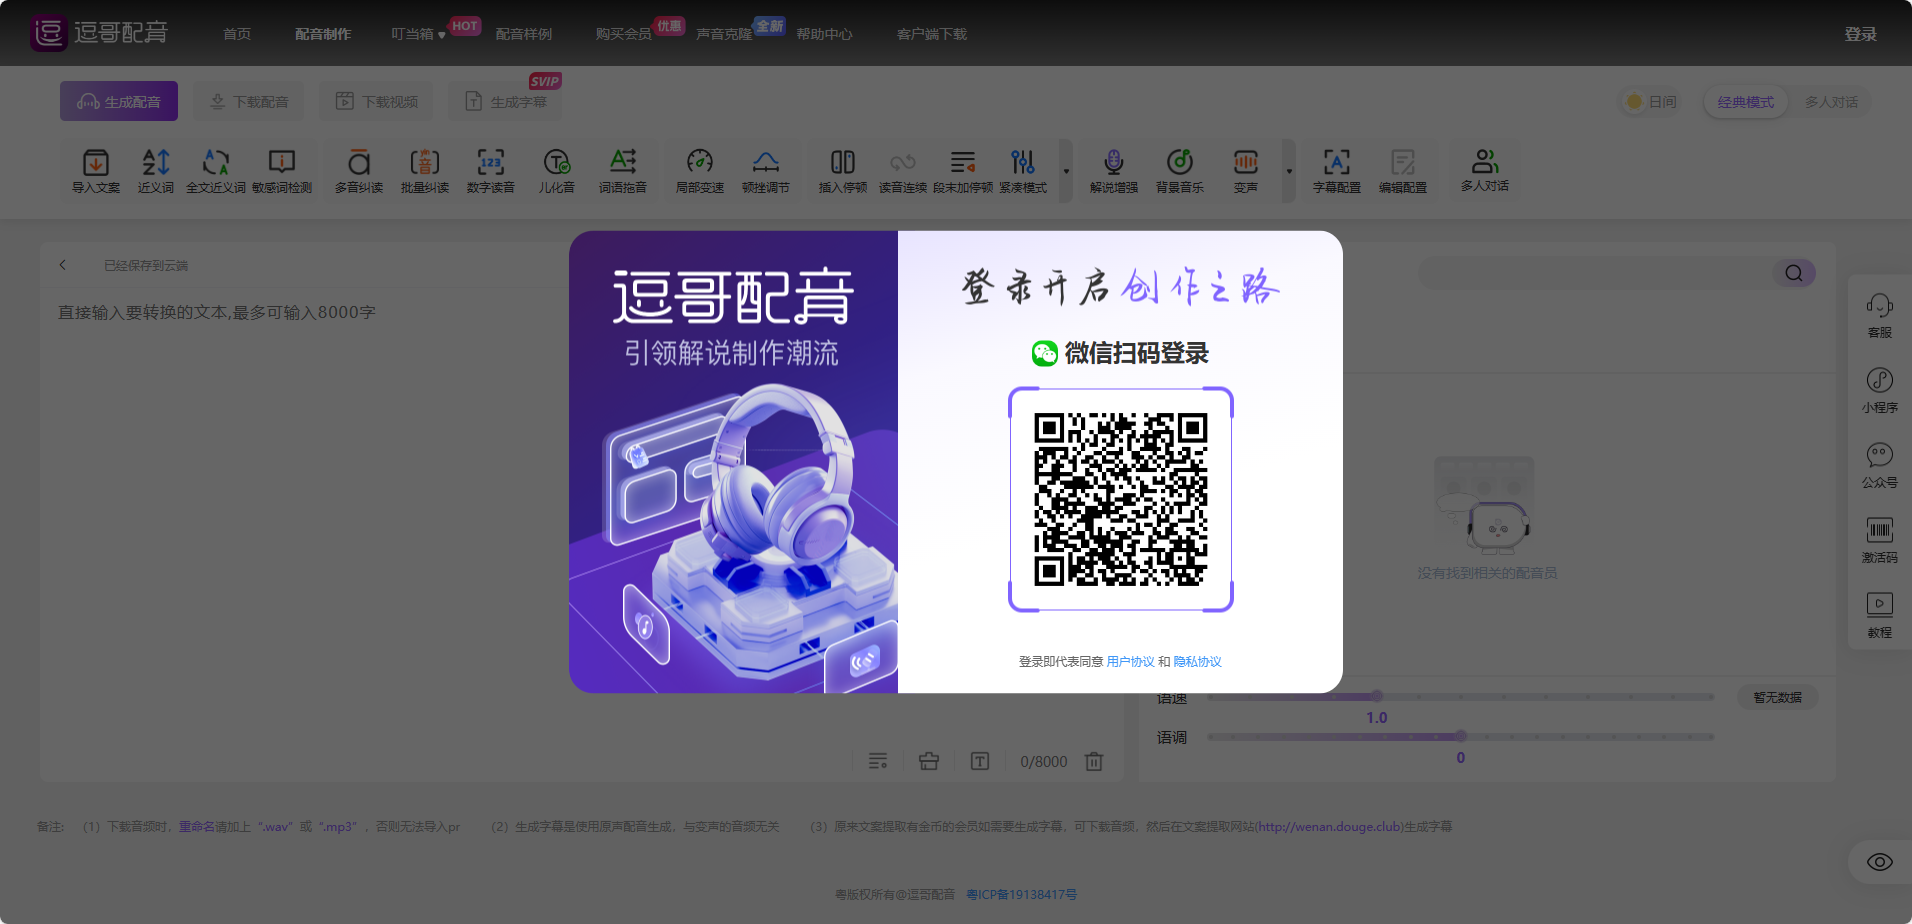Viewport: 1912px width, 924px height.
Task: Click the 登录 login link
Action: pos(1861,34)
